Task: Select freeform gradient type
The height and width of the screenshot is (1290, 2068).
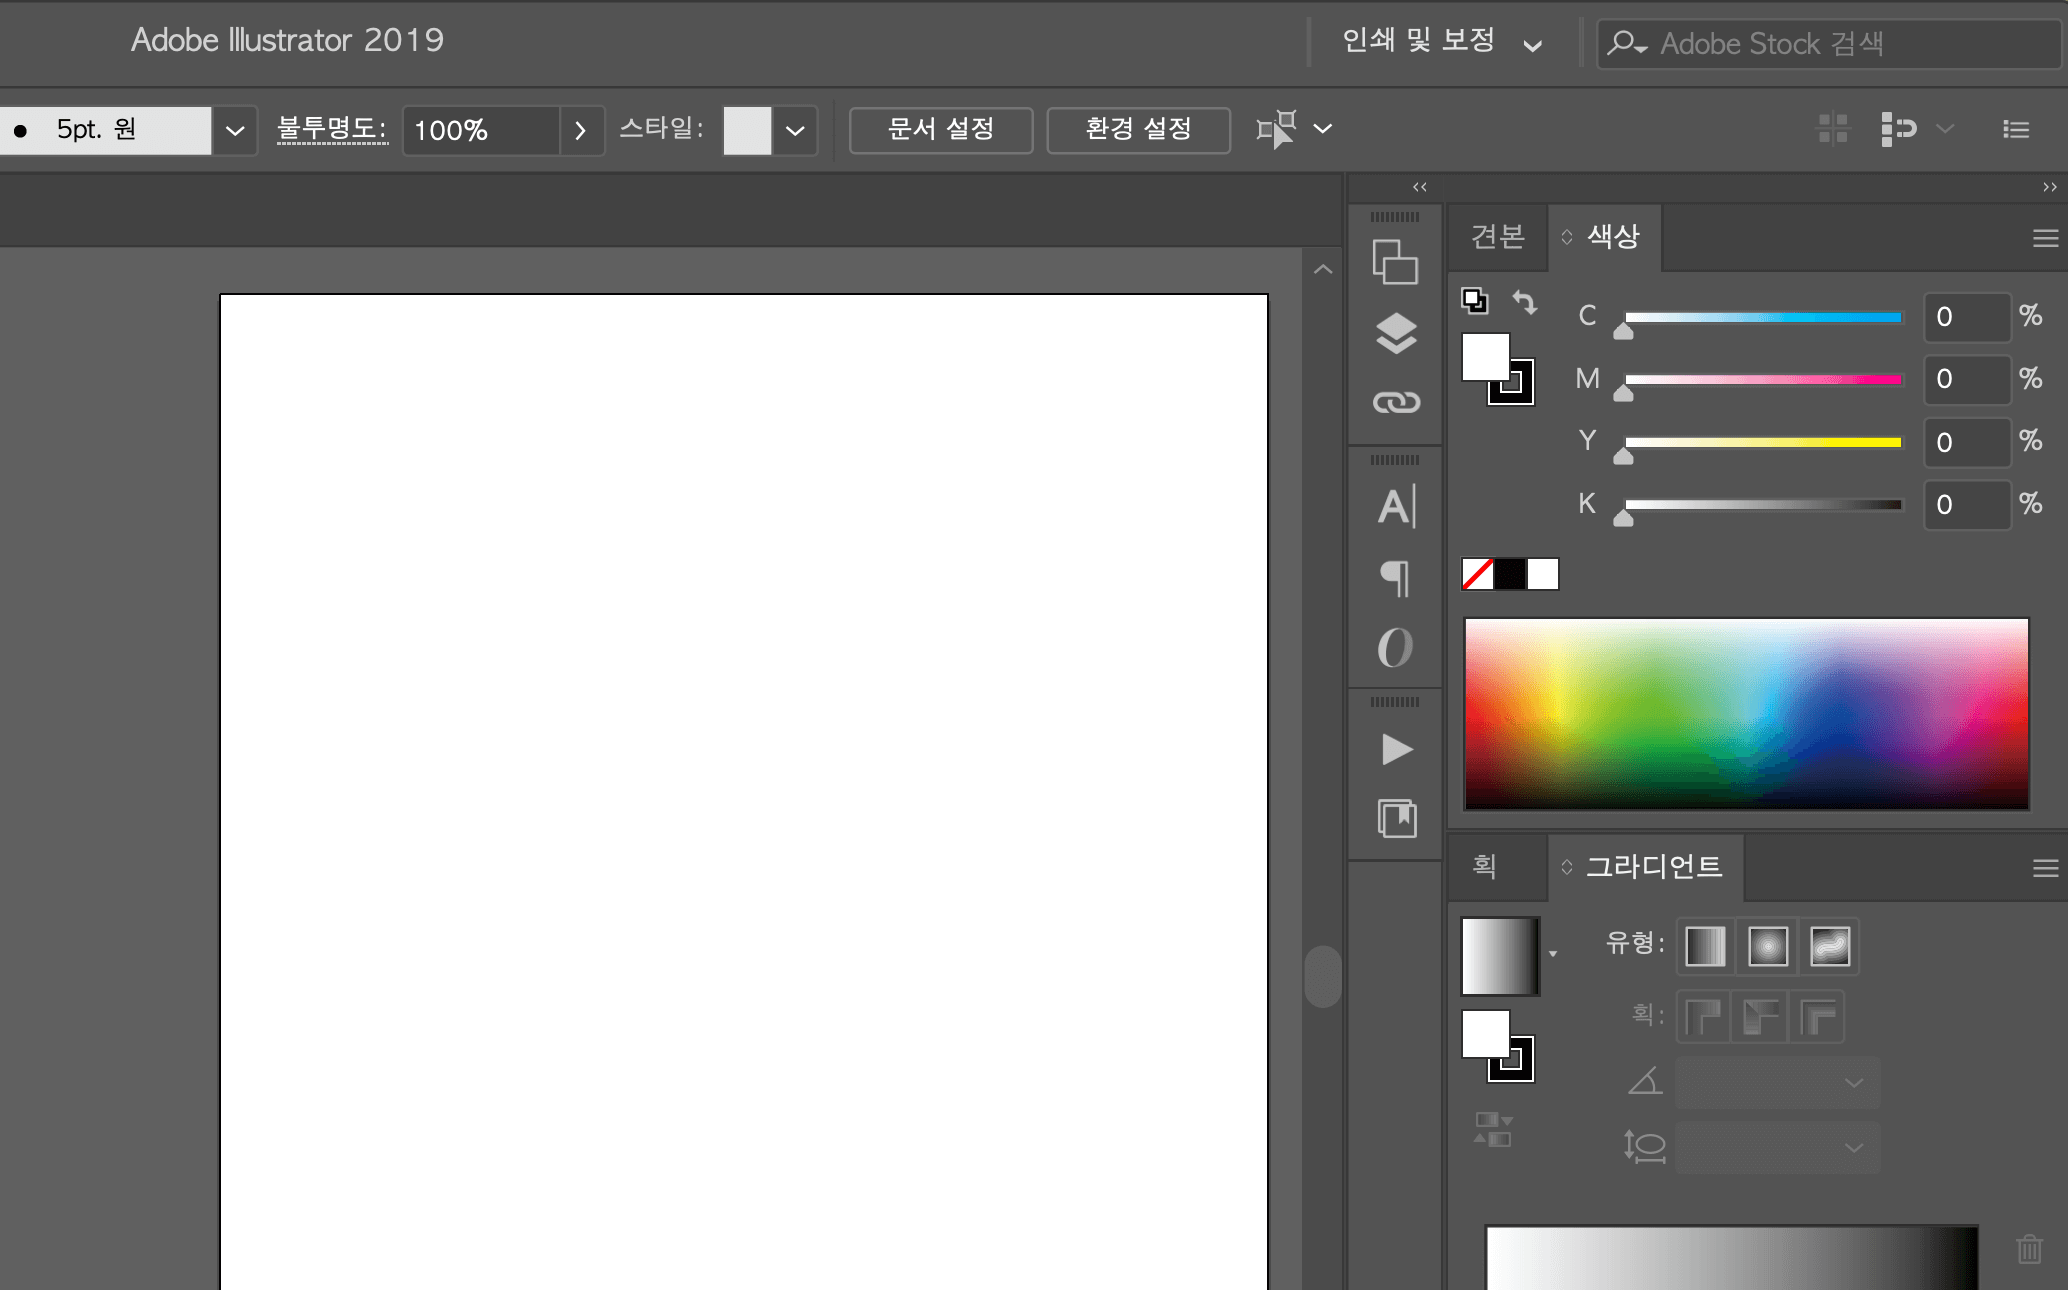Action: click(1830, 946)
